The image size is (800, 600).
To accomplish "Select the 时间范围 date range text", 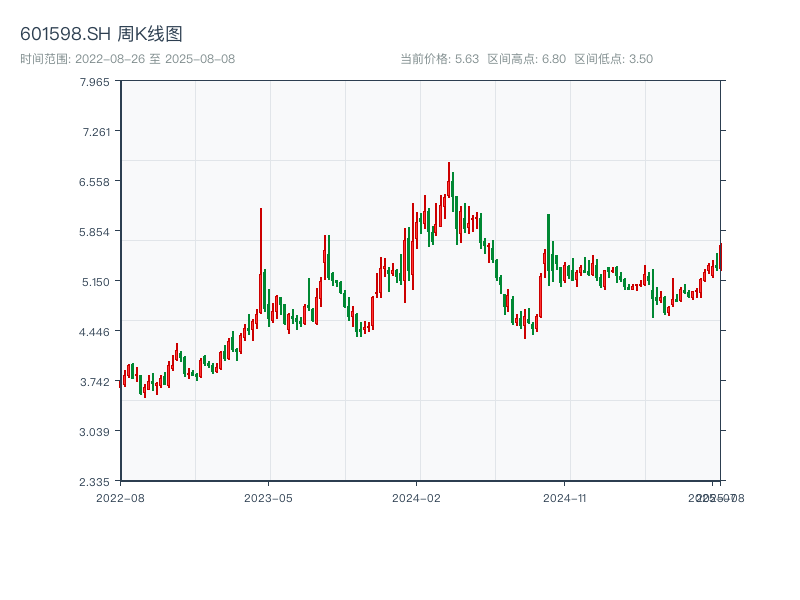I will click(x=127, y=59).
